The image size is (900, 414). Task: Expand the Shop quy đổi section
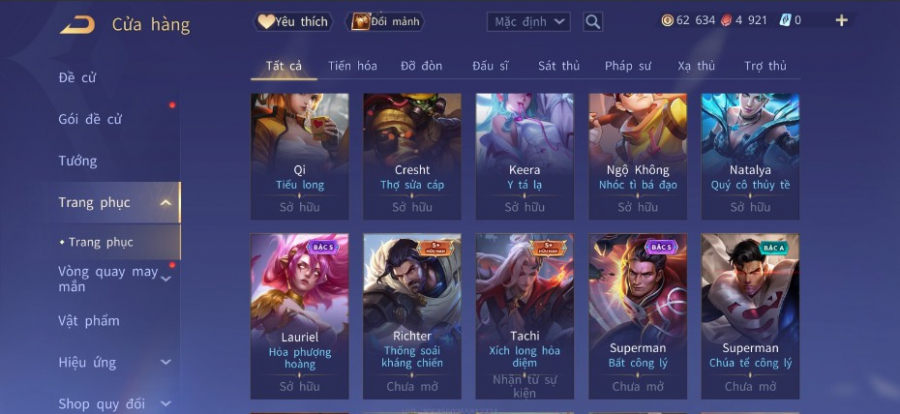point(166,404)
